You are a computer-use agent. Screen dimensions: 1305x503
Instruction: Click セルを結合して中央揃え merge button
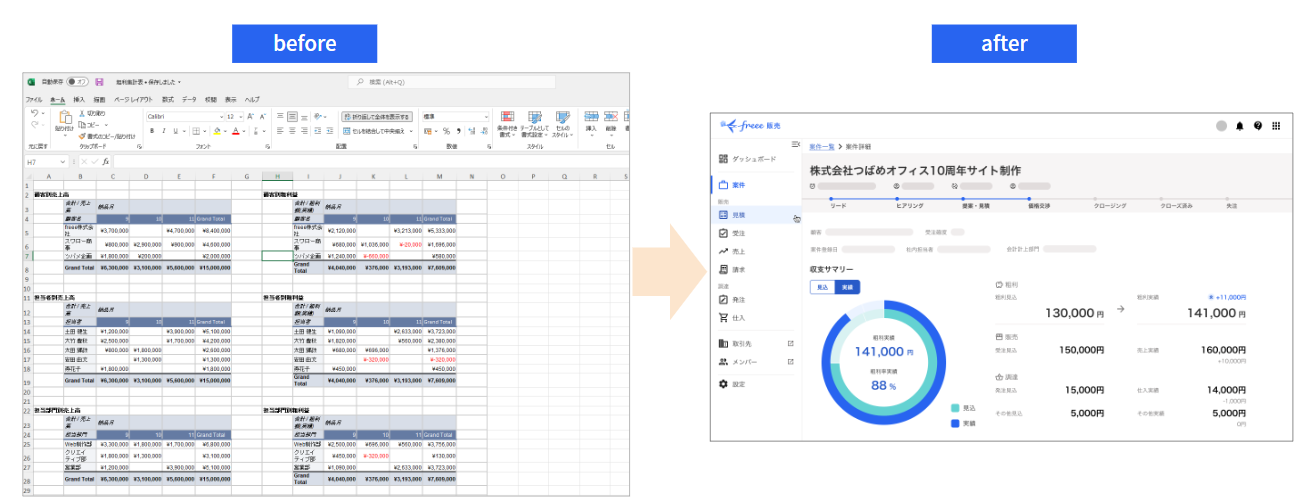coord(374,131)
